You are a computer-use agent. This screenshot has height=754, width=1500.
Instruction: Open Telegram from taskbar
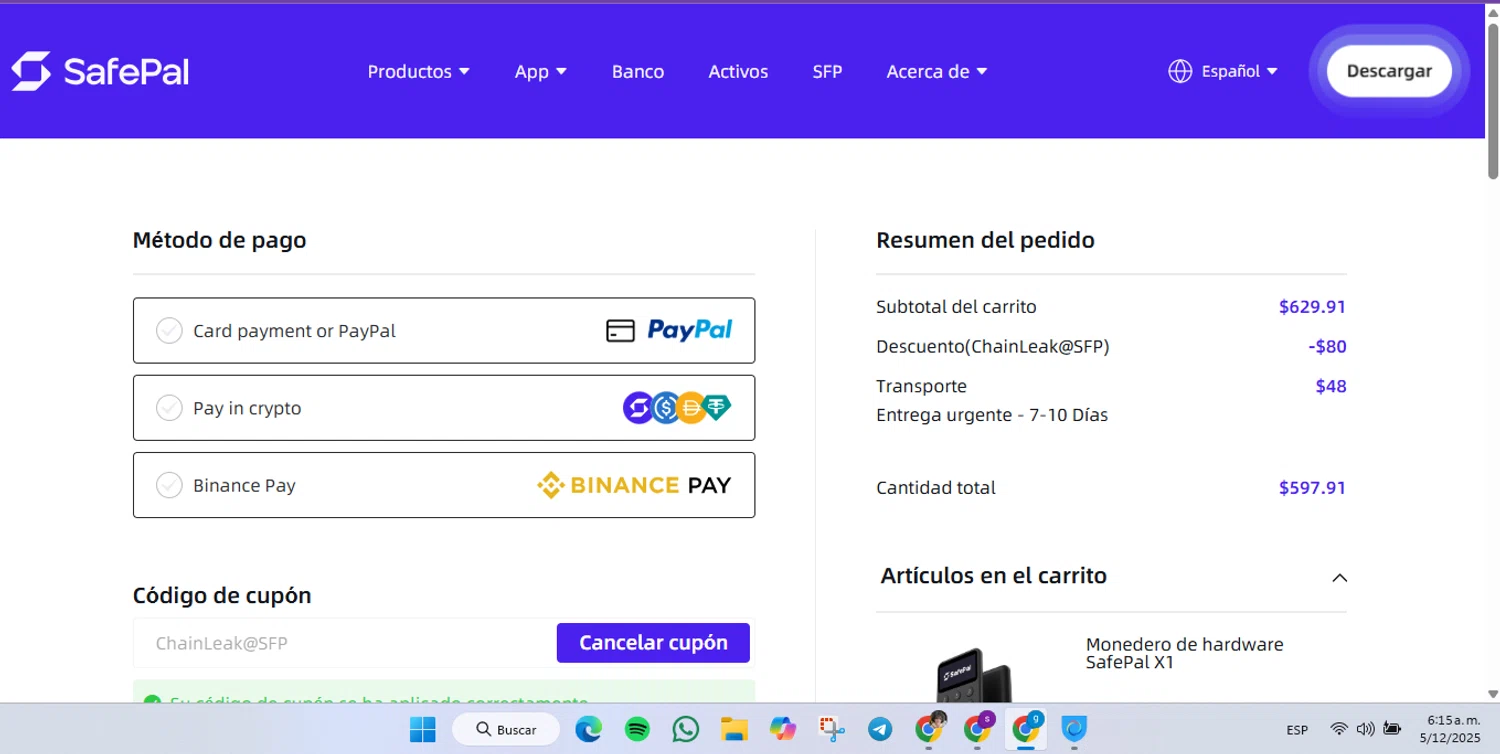pos(880,729)
